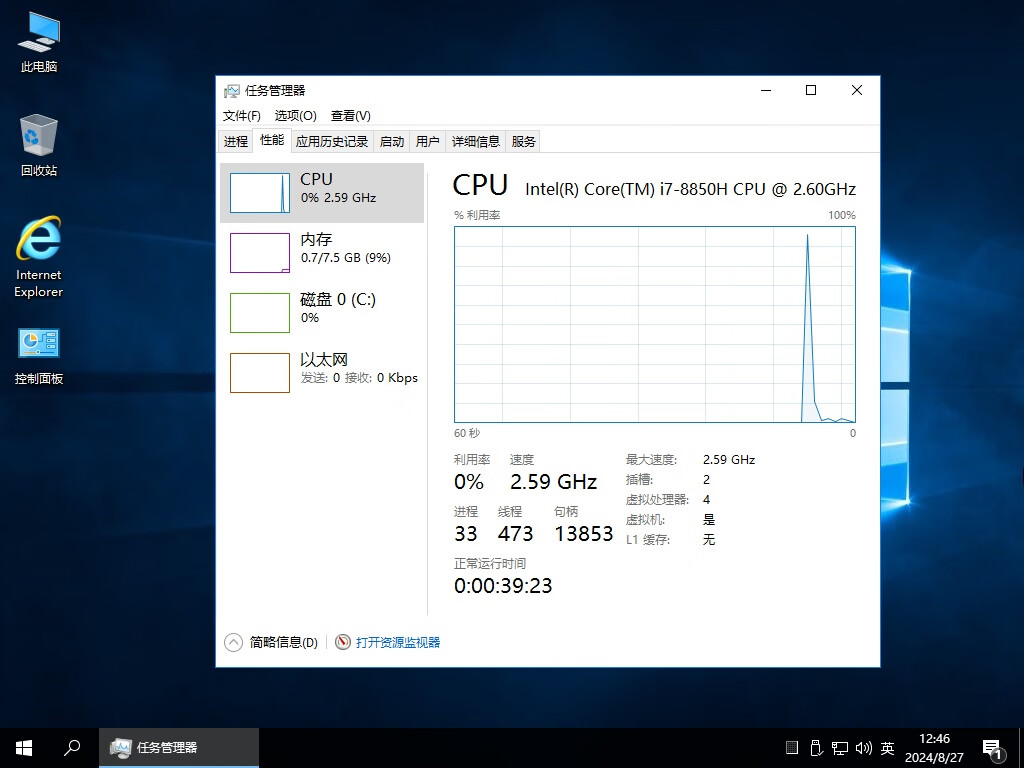Screen dimensions: 1024x768
Task: Open the notification center icon
Action: (992, 748)
